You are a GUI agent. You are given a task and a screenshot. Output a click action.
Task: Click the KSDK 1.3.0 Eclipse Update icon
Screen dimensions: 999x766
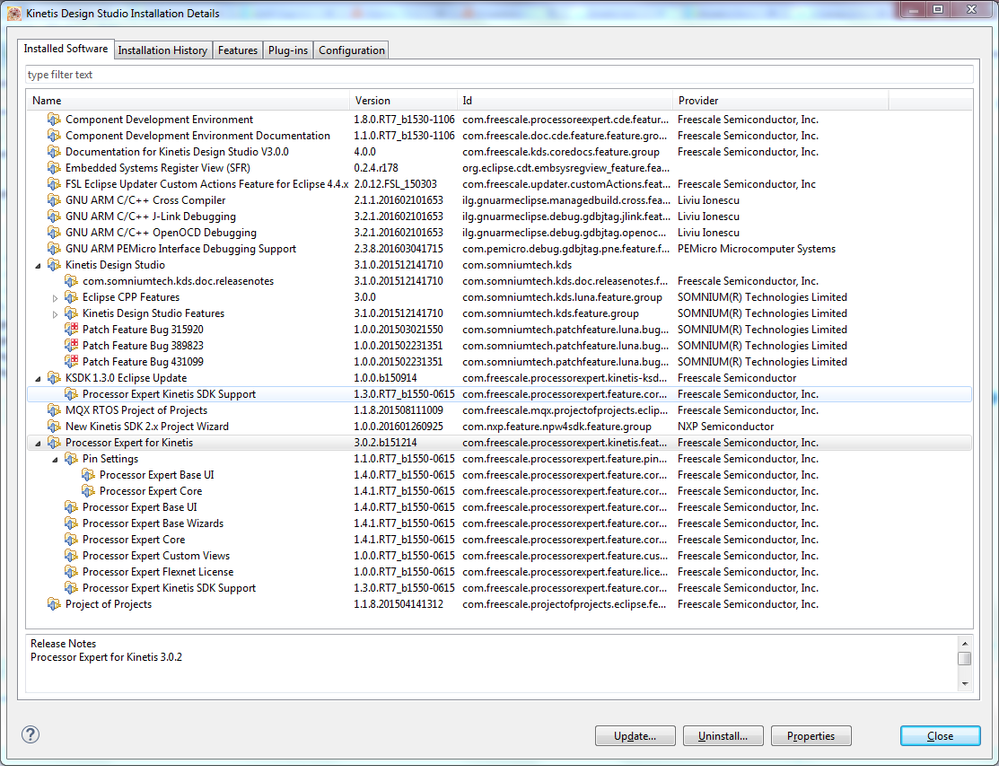point(54,378)
